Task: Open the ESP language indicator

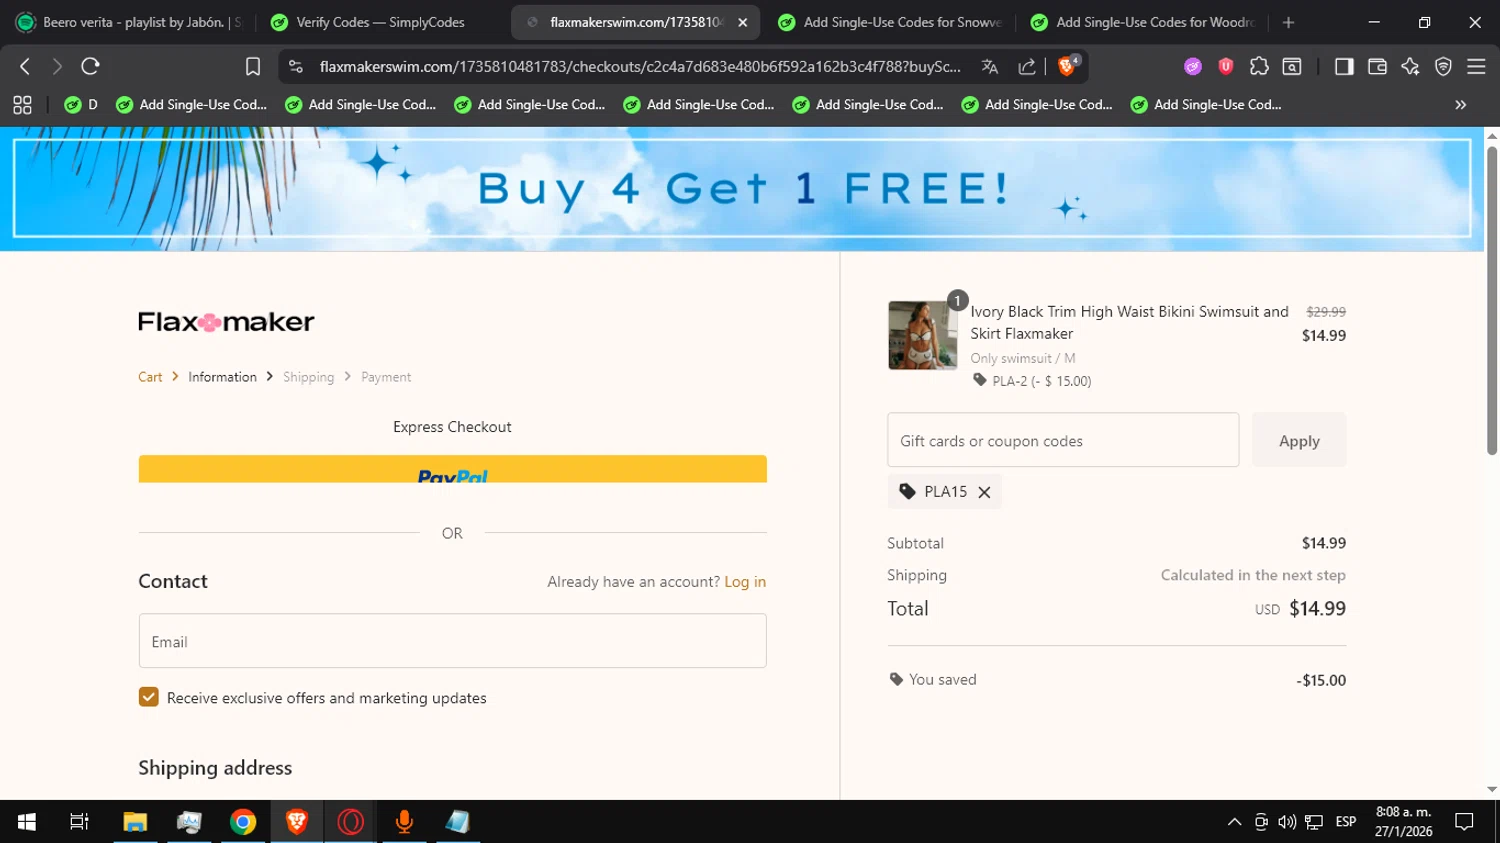Action: click(x=1346, y=822)
